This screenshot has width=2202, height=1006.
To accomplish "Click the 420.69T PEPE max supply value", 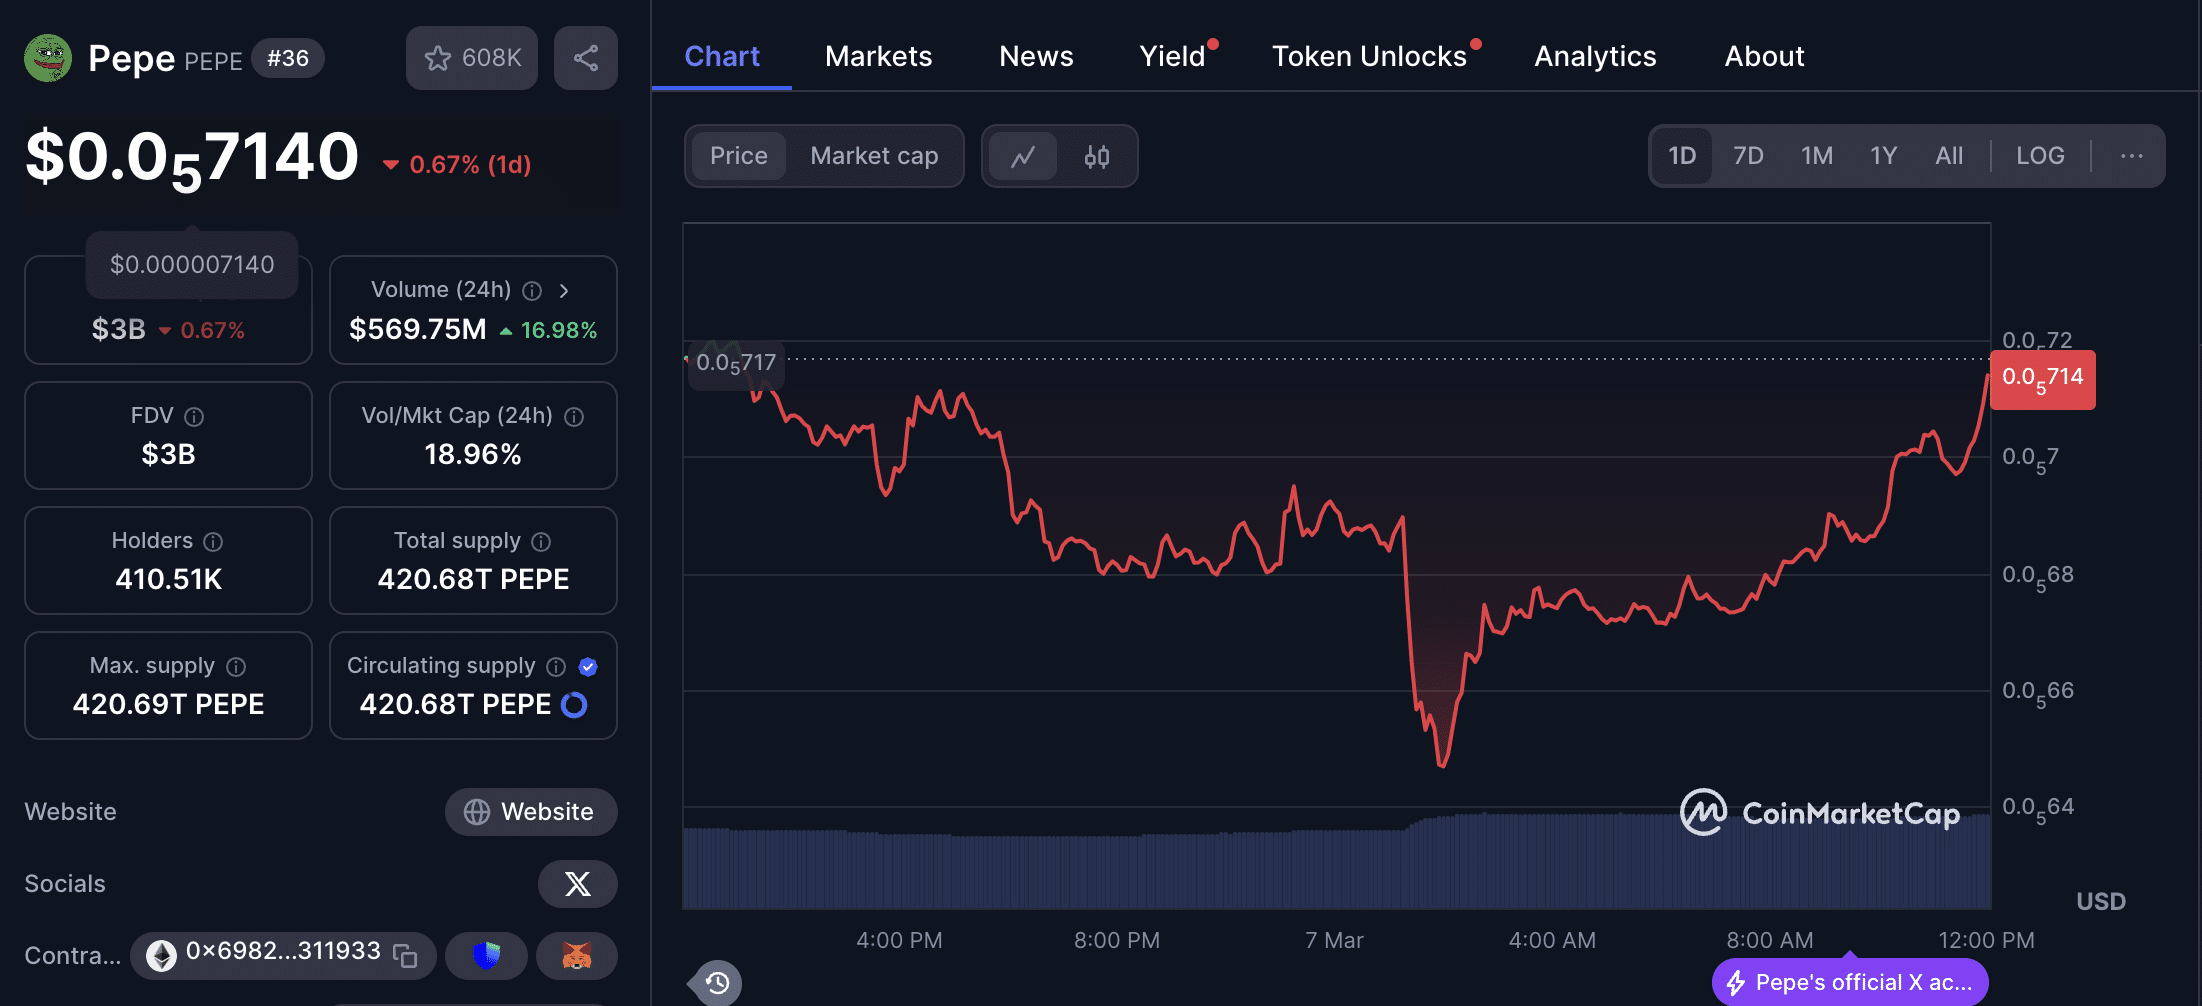I will point(169,705).
